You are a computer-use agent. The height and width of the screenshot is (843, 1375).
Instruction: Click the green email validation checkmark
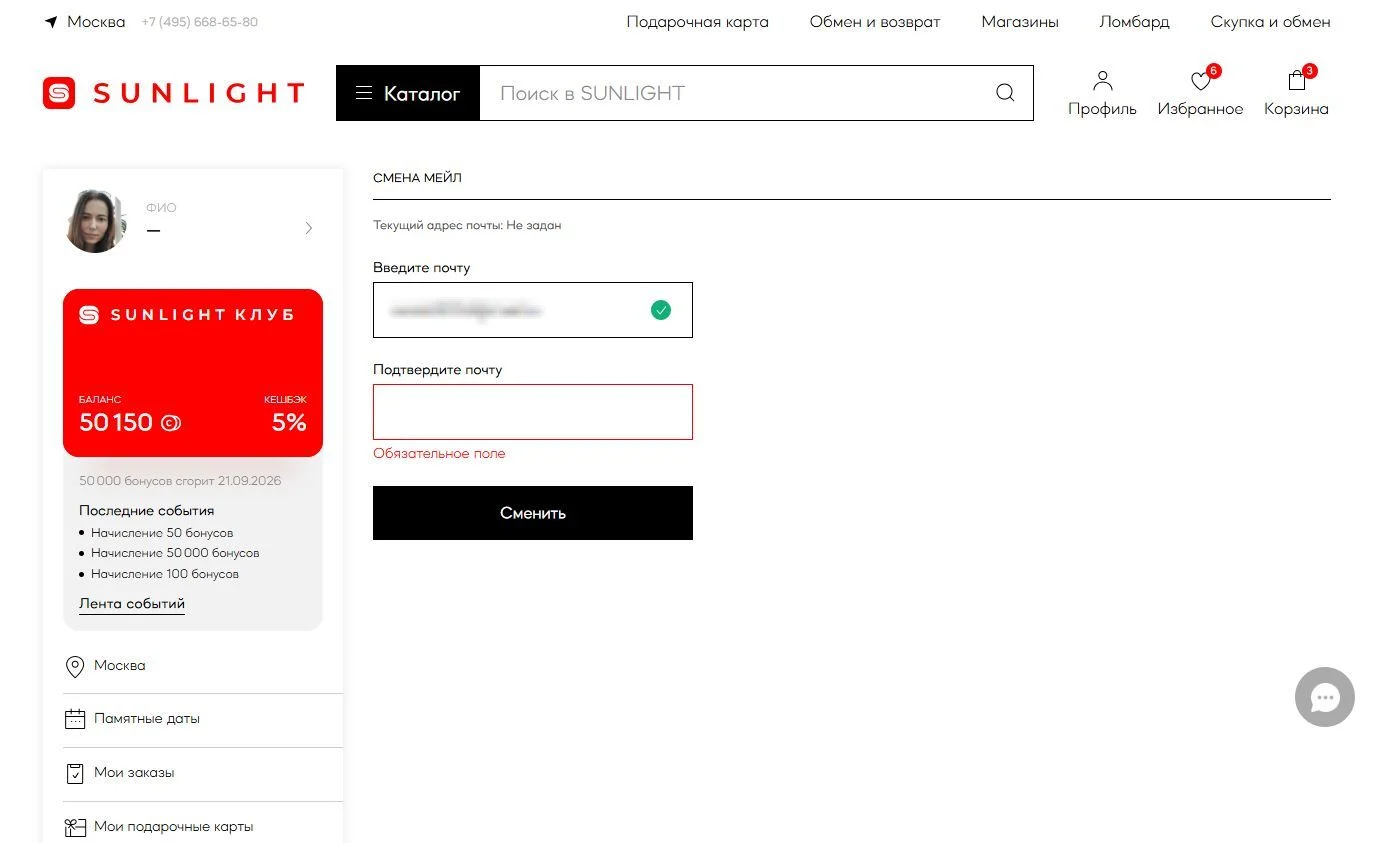click(x=661, y=310)
